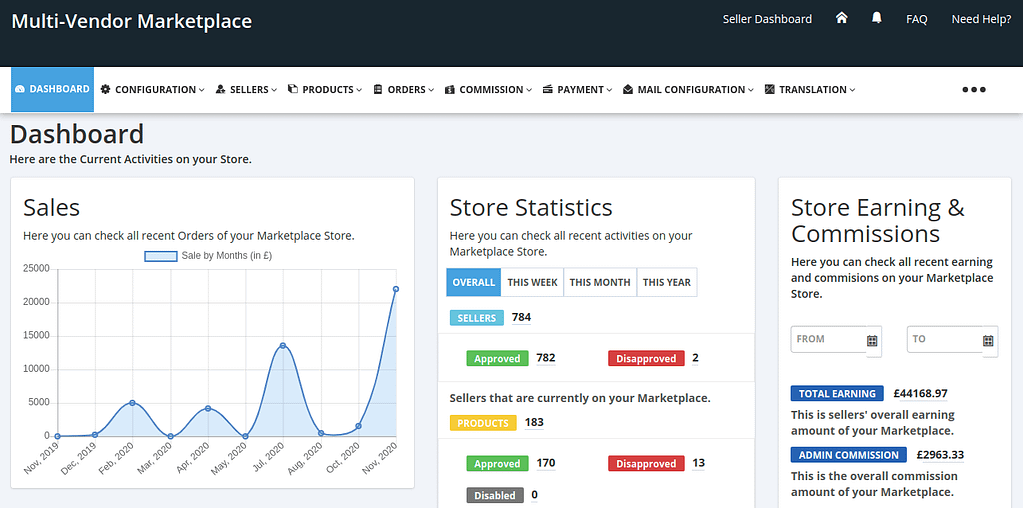Click the Disabled products badge
Viewport: 1023px width, 508px height.
coord(495,496)
